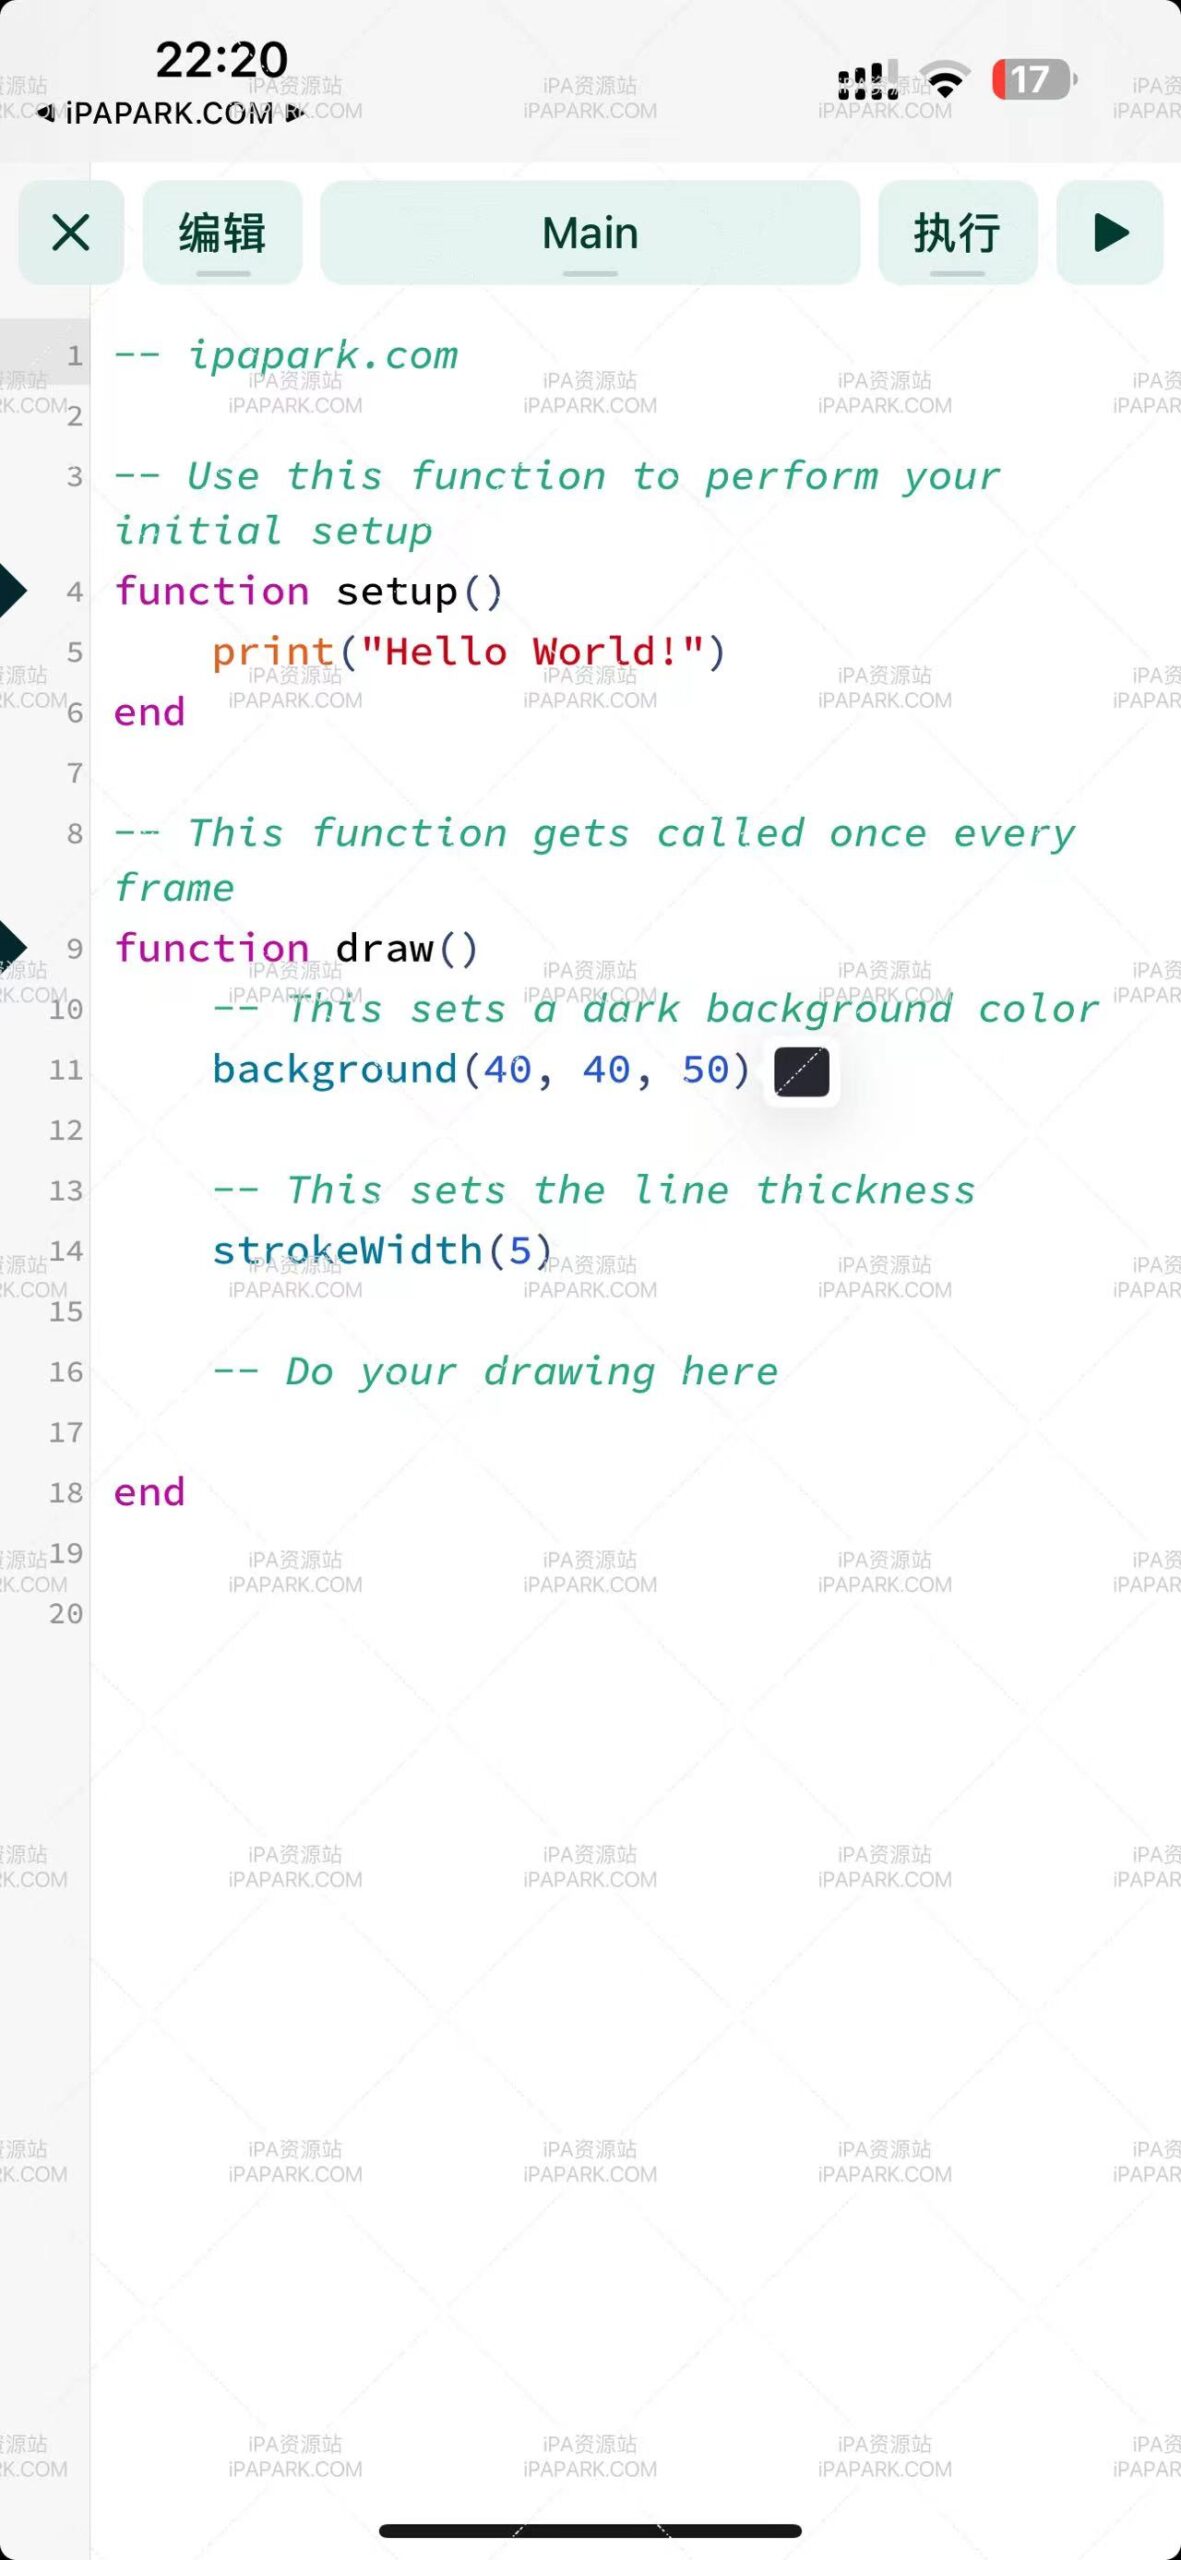Place cursor in the "Hello World!" string
Image resolution: width=1181 pixels, height=2560 pixels.
click(x=530, y=652)
